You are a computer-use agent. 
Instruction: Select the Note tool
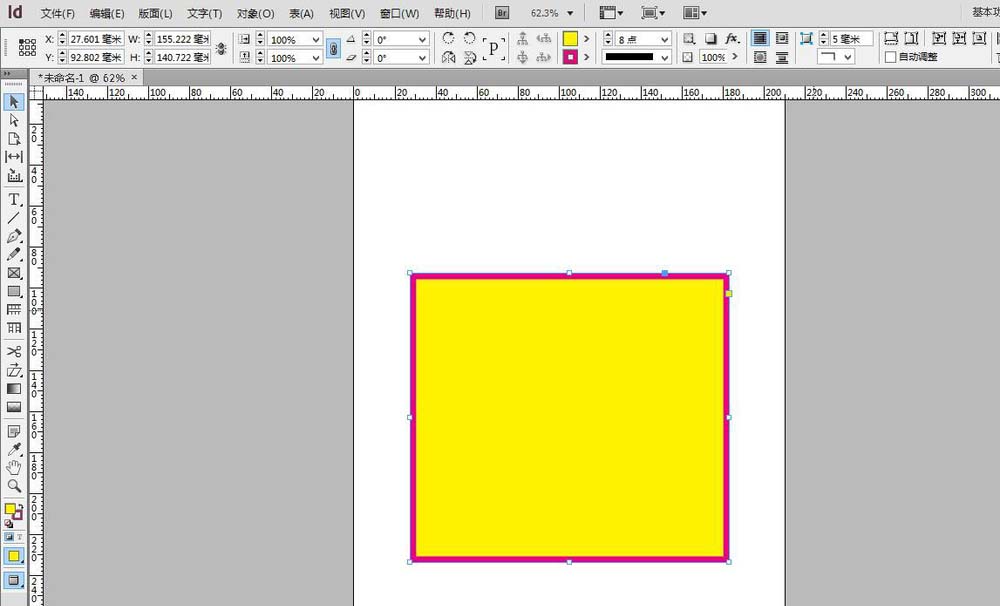(14, 431)
